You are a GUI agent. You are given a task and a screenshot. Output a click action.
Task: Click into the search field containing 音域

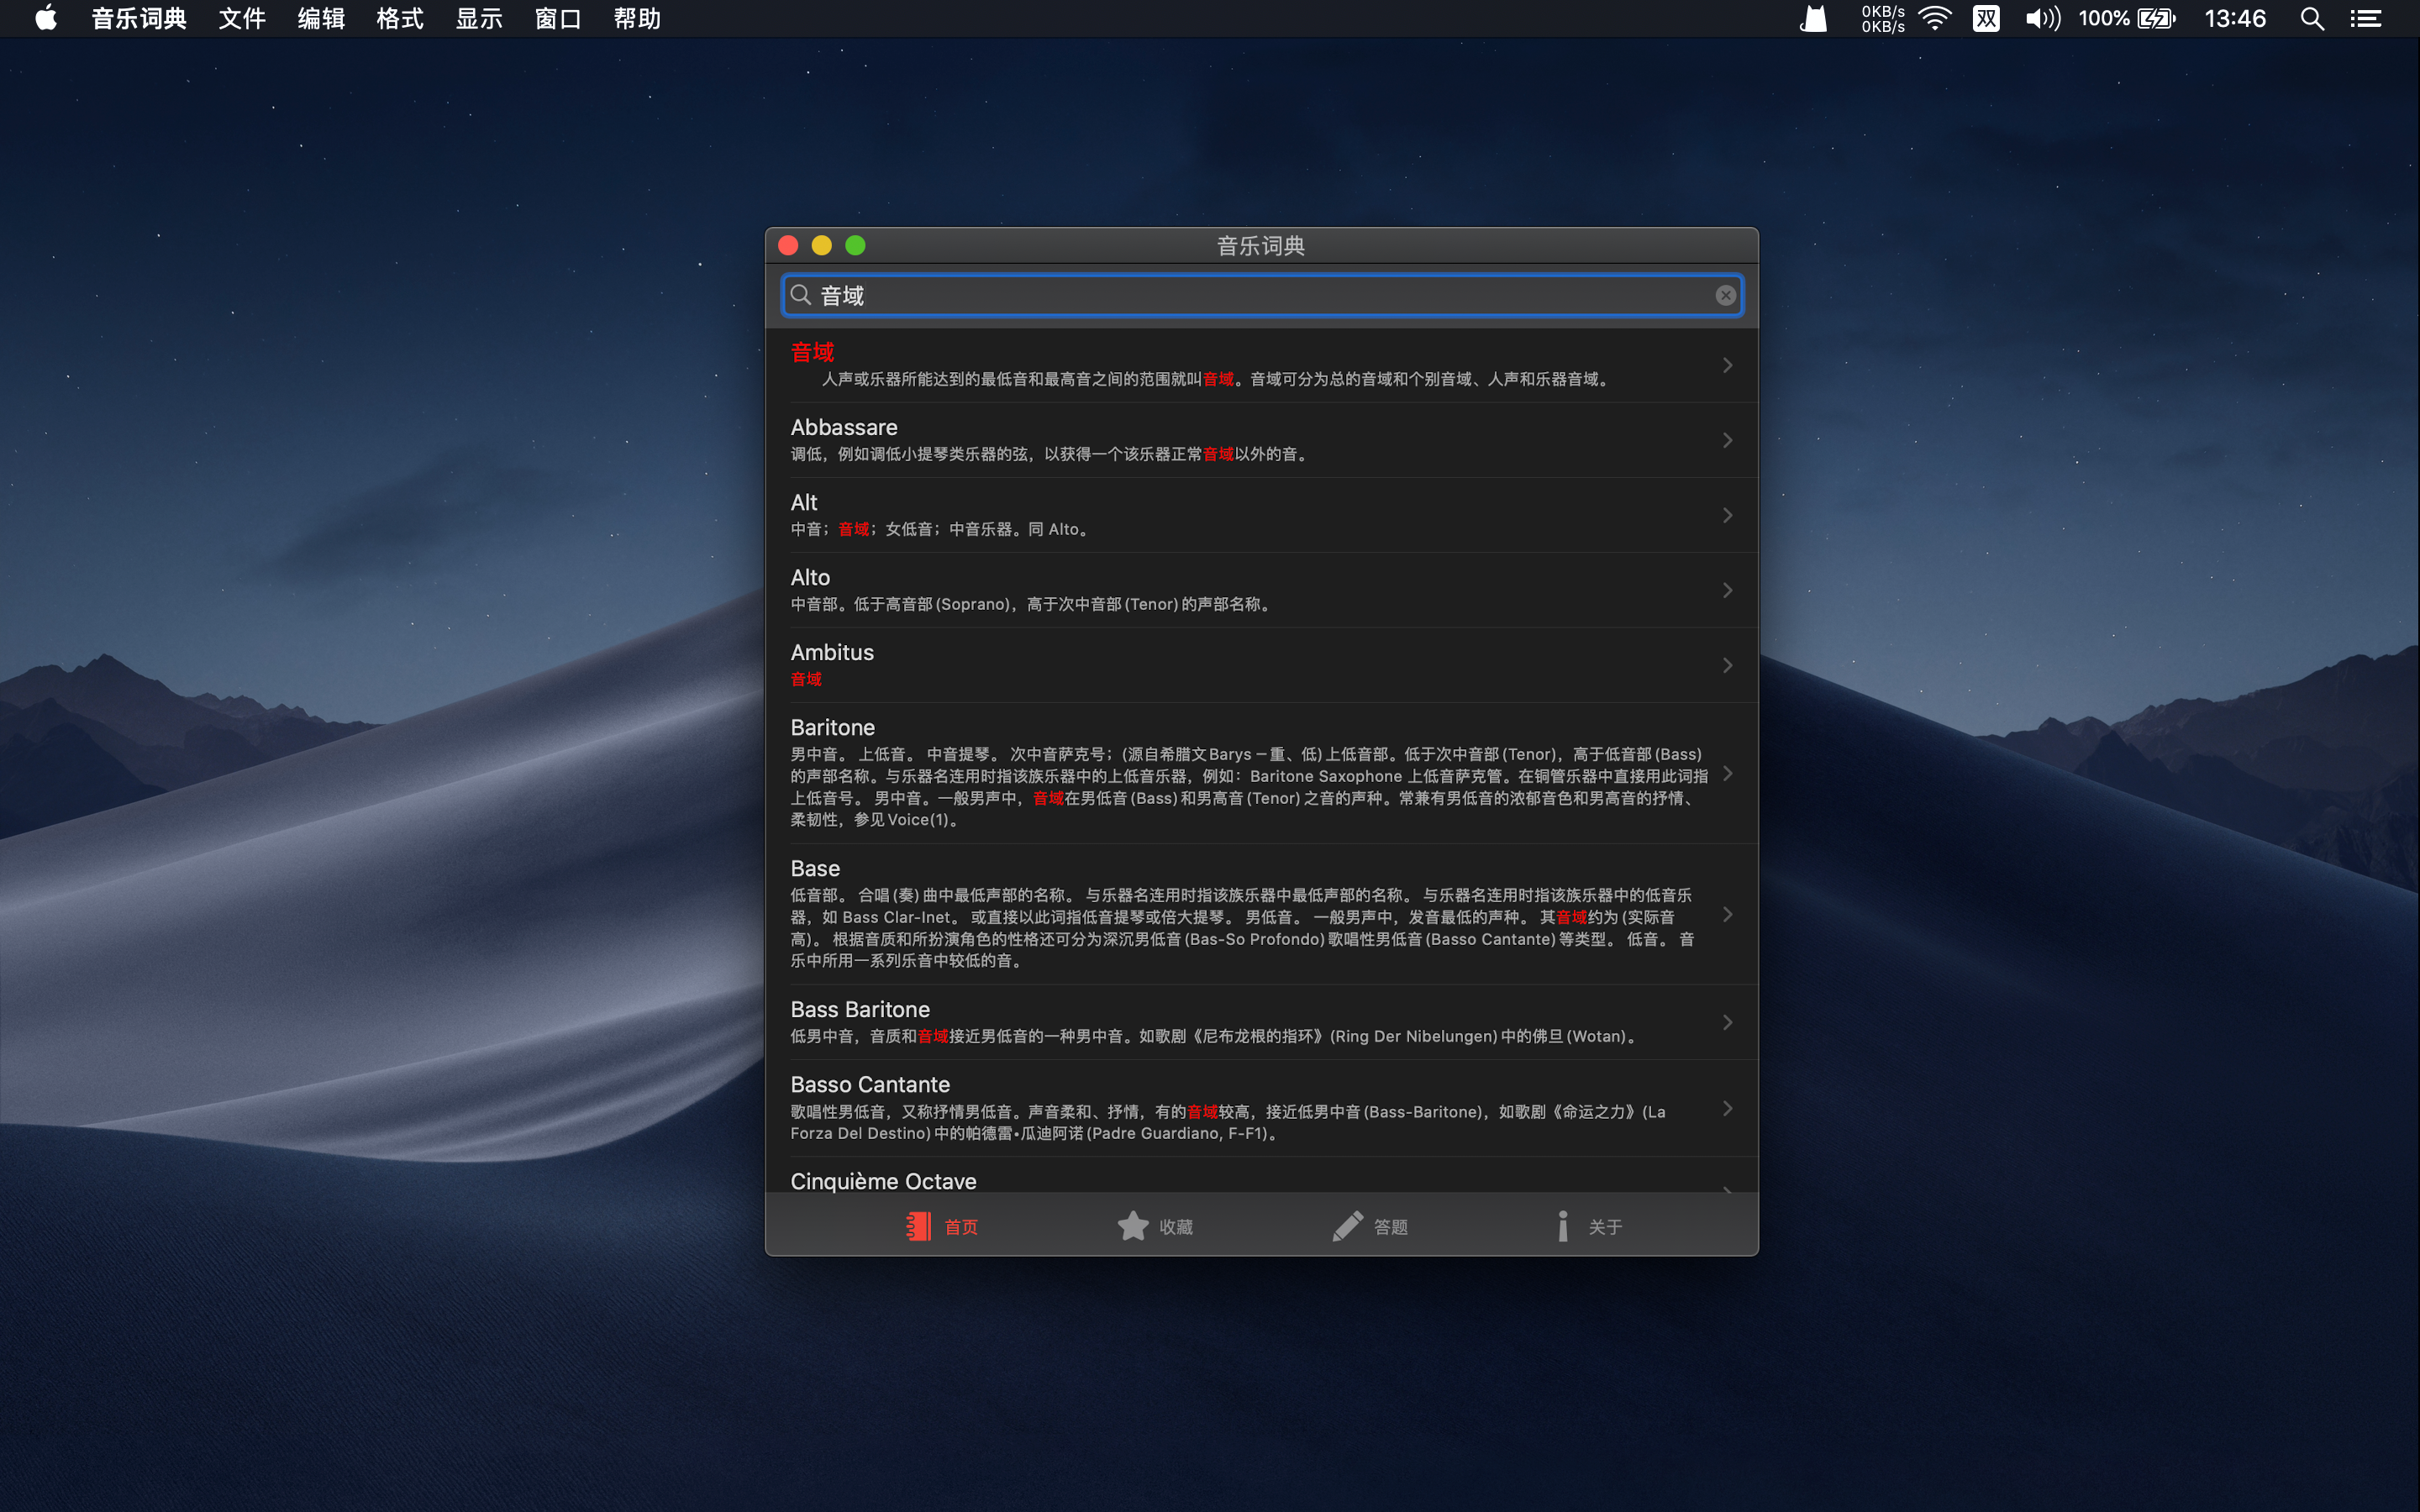[x=1262, y=295]
